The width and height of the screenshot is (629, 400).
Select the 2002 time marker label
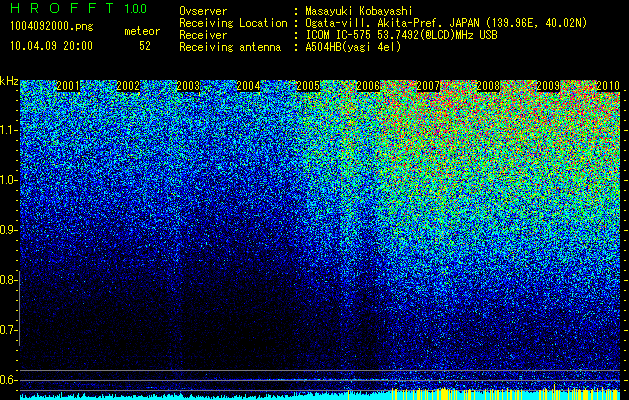pos(128,86)
